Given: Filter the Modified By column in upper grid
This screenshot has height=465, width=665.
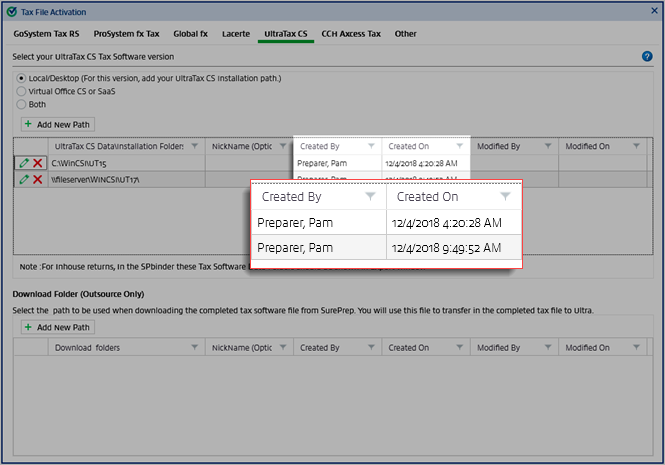Looking at the screenshot, I should point(548,147).
